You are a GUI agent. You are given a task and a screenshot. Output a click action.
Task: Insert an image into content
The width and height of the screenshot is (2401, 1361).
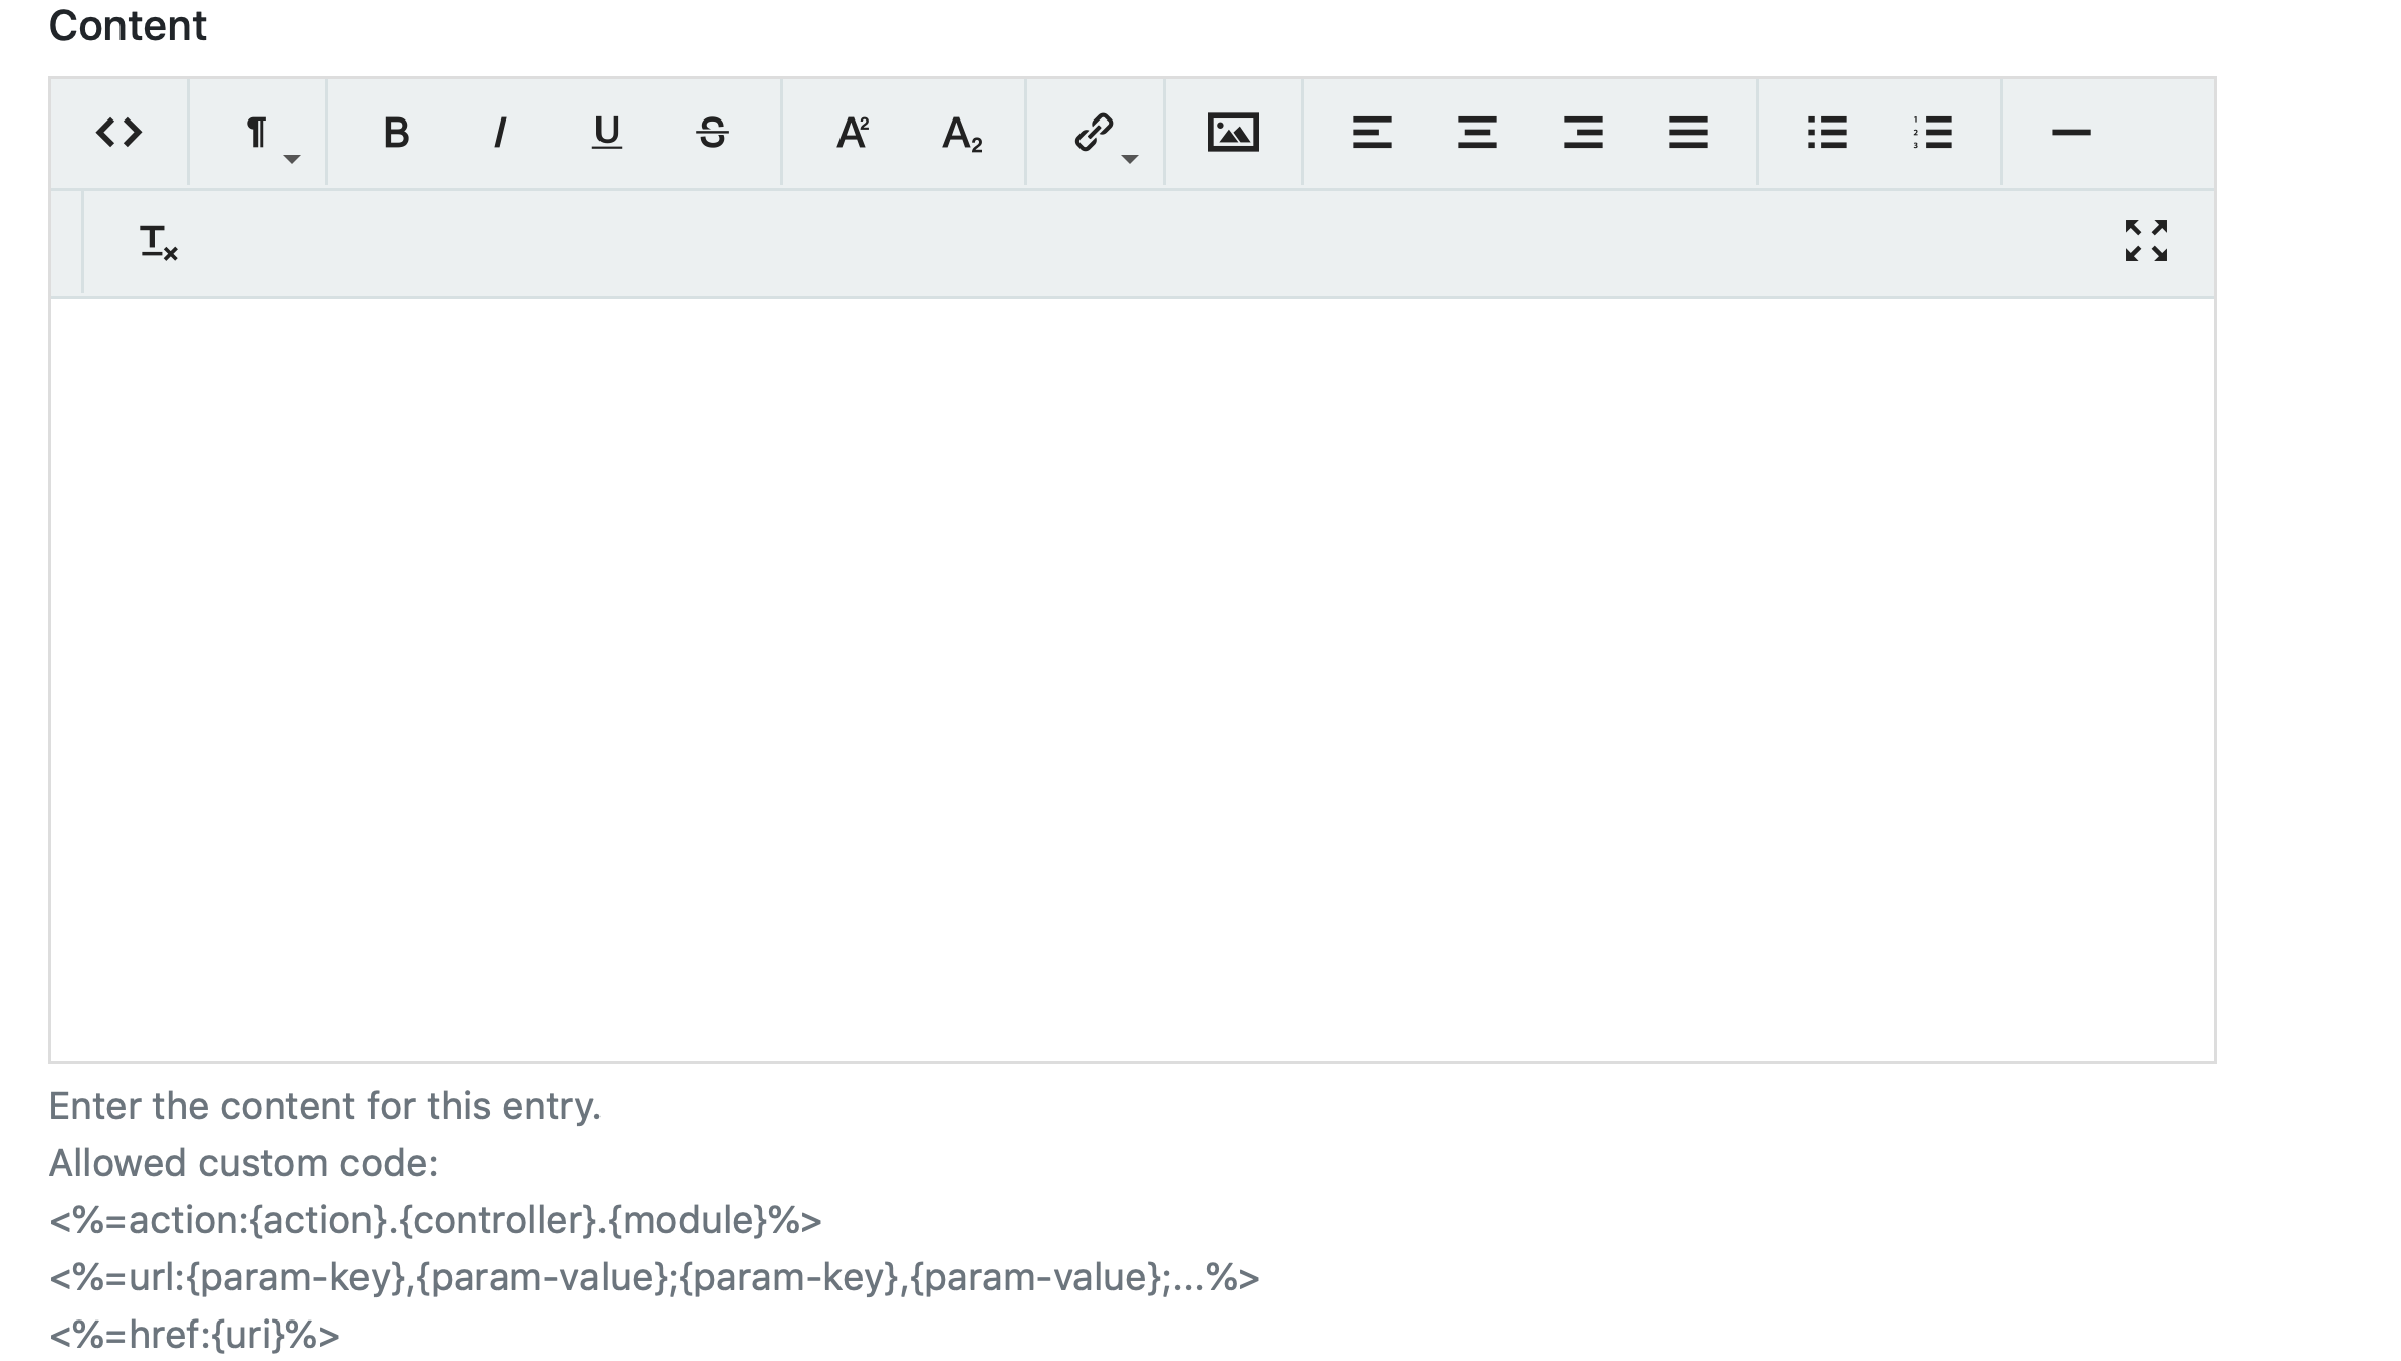pyautogui.click(x=1233, y=132)
